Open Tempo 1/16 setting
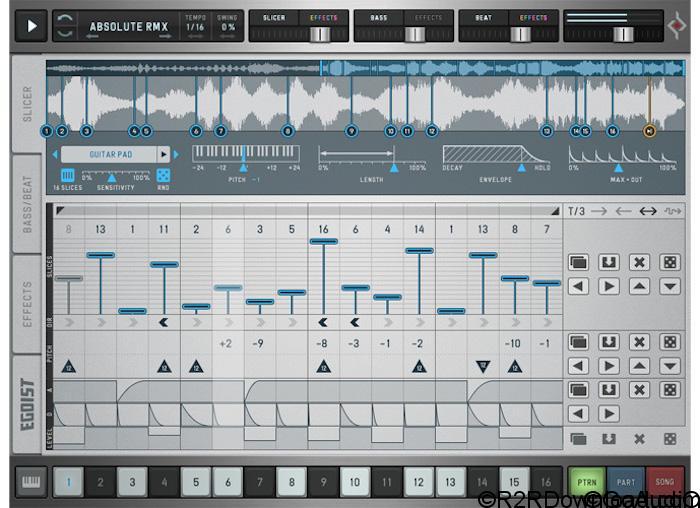 195,26
